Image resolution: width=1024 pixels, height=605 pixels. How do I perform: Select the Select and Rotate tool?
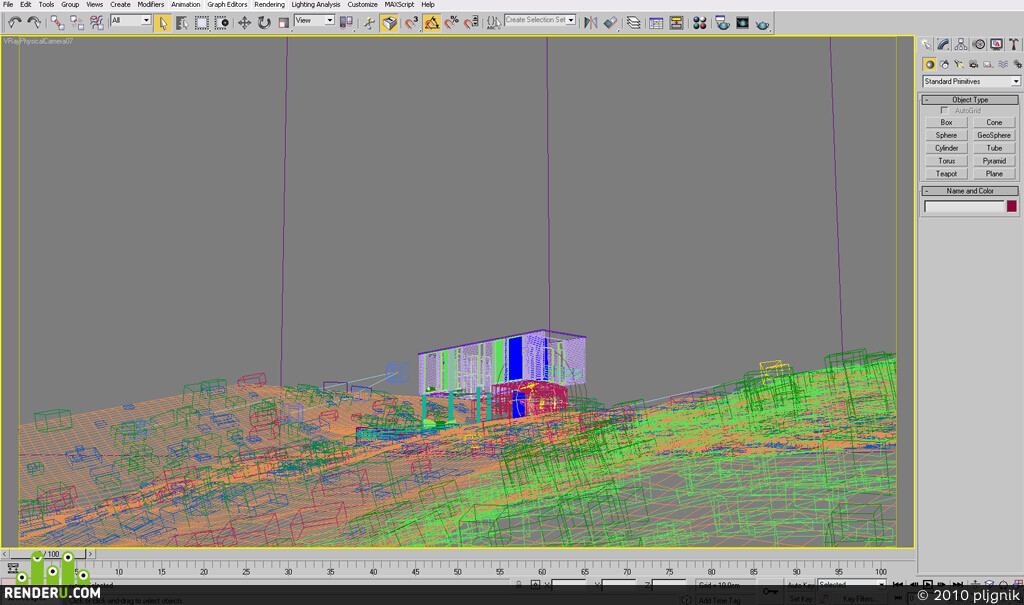pyautogui.click(x=264, y=23)
